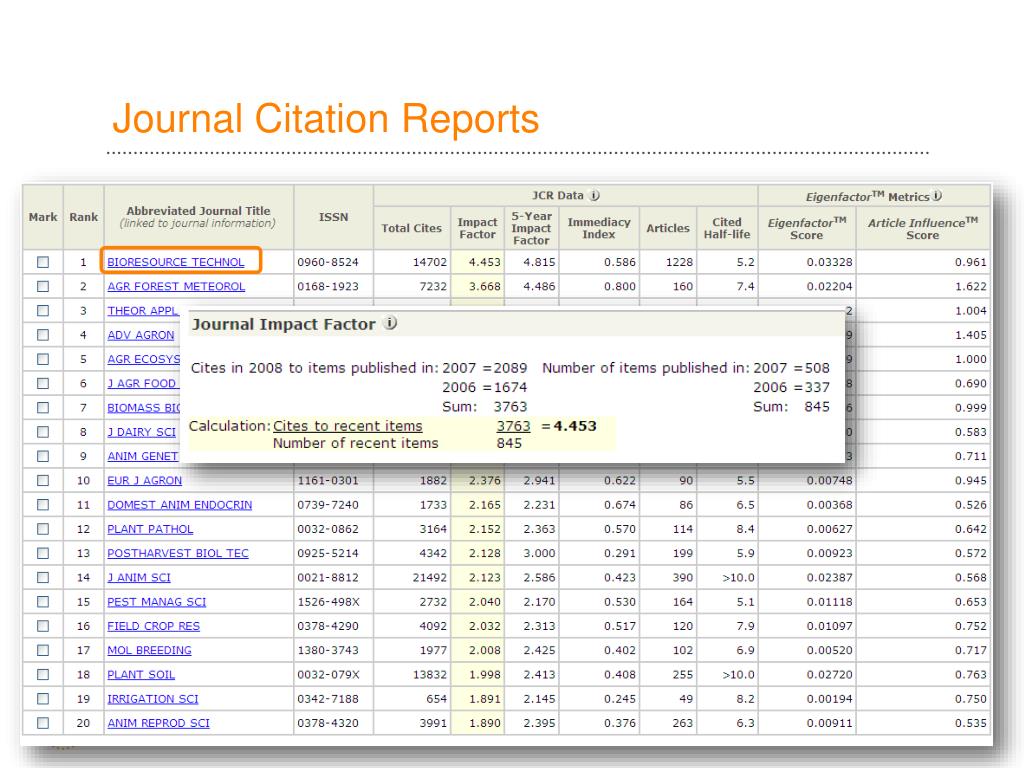1024x768 pixels.
Task: Click the Total Cites column header
Action: click(411, 228)
